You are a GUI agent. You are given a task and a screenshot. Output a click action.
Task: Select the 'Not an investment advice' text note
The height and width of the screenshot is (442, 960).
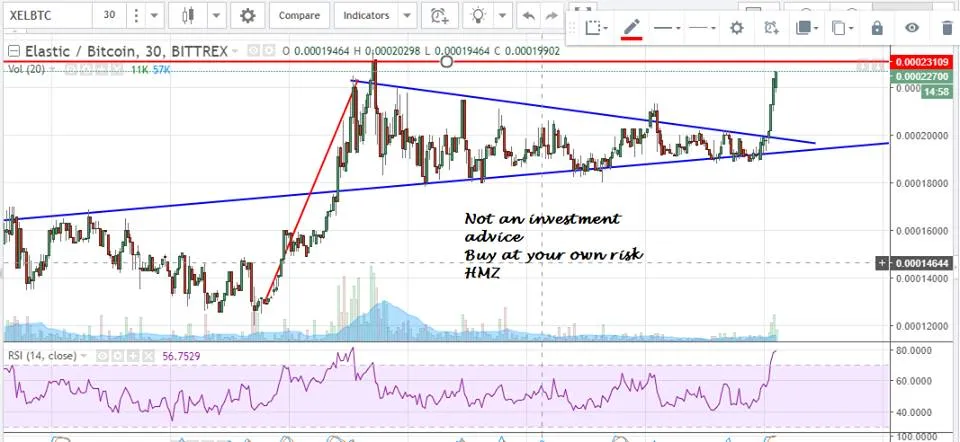tap(554, 245)
